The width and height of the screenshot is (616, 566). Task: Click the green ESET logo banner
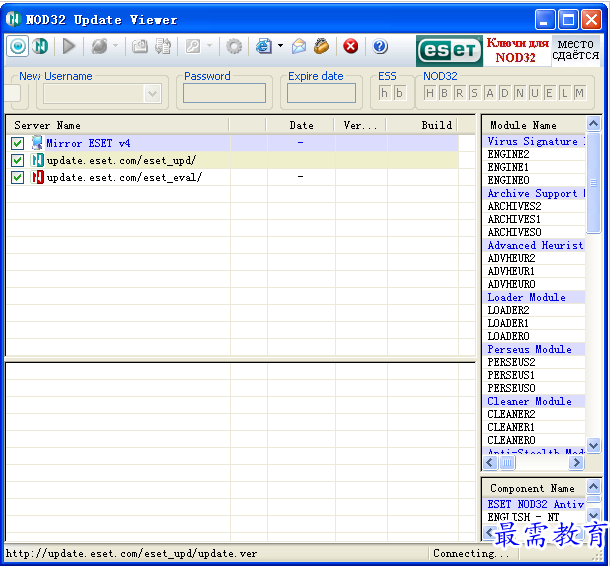tap(449, 50)
